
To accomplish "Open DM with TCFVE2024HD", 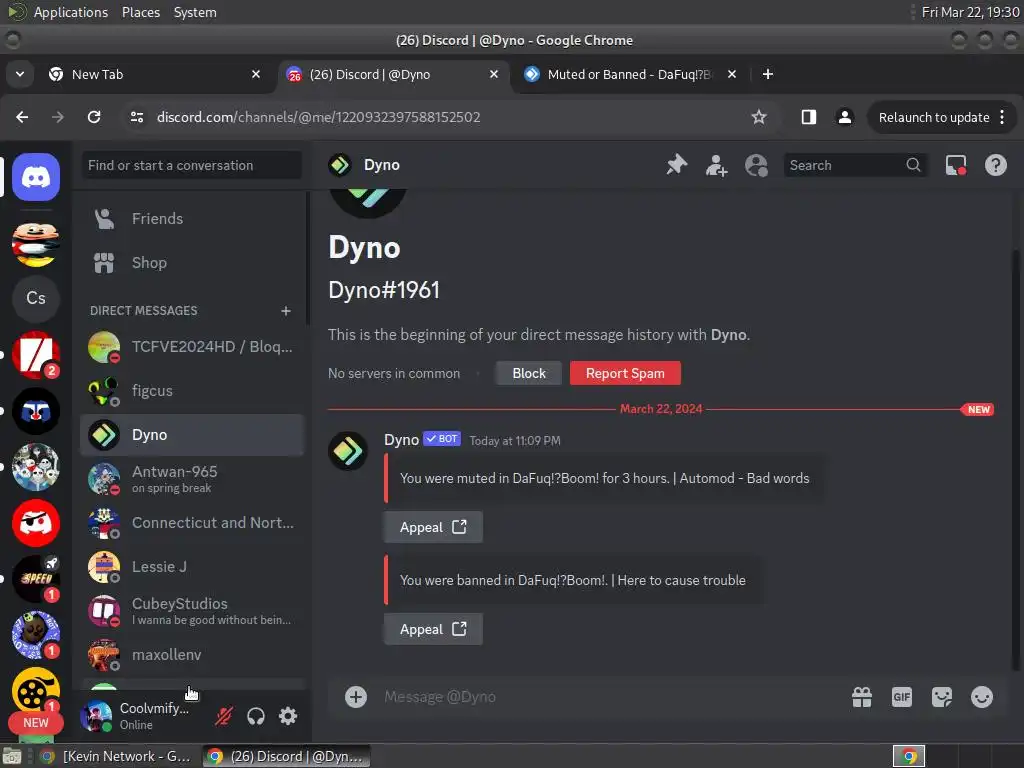I will click(192, 347).
